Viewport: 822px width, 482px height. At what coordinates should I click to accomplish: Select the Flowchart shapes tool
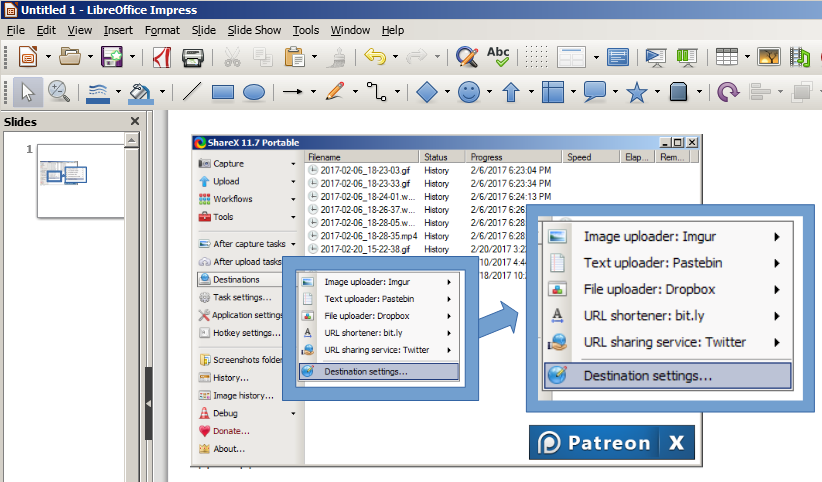point(553,92)
